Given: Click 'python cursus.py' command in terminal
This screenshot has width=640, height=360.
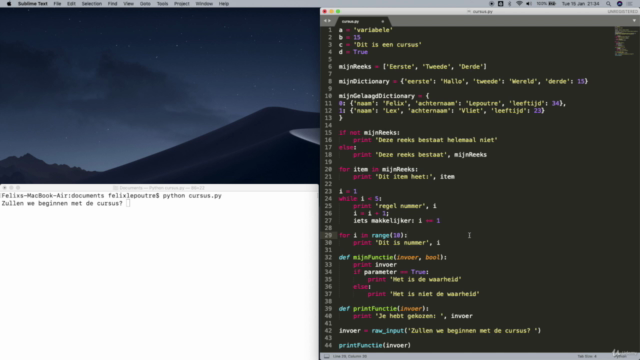Looking at the screenshot, I should click(192, 196).
